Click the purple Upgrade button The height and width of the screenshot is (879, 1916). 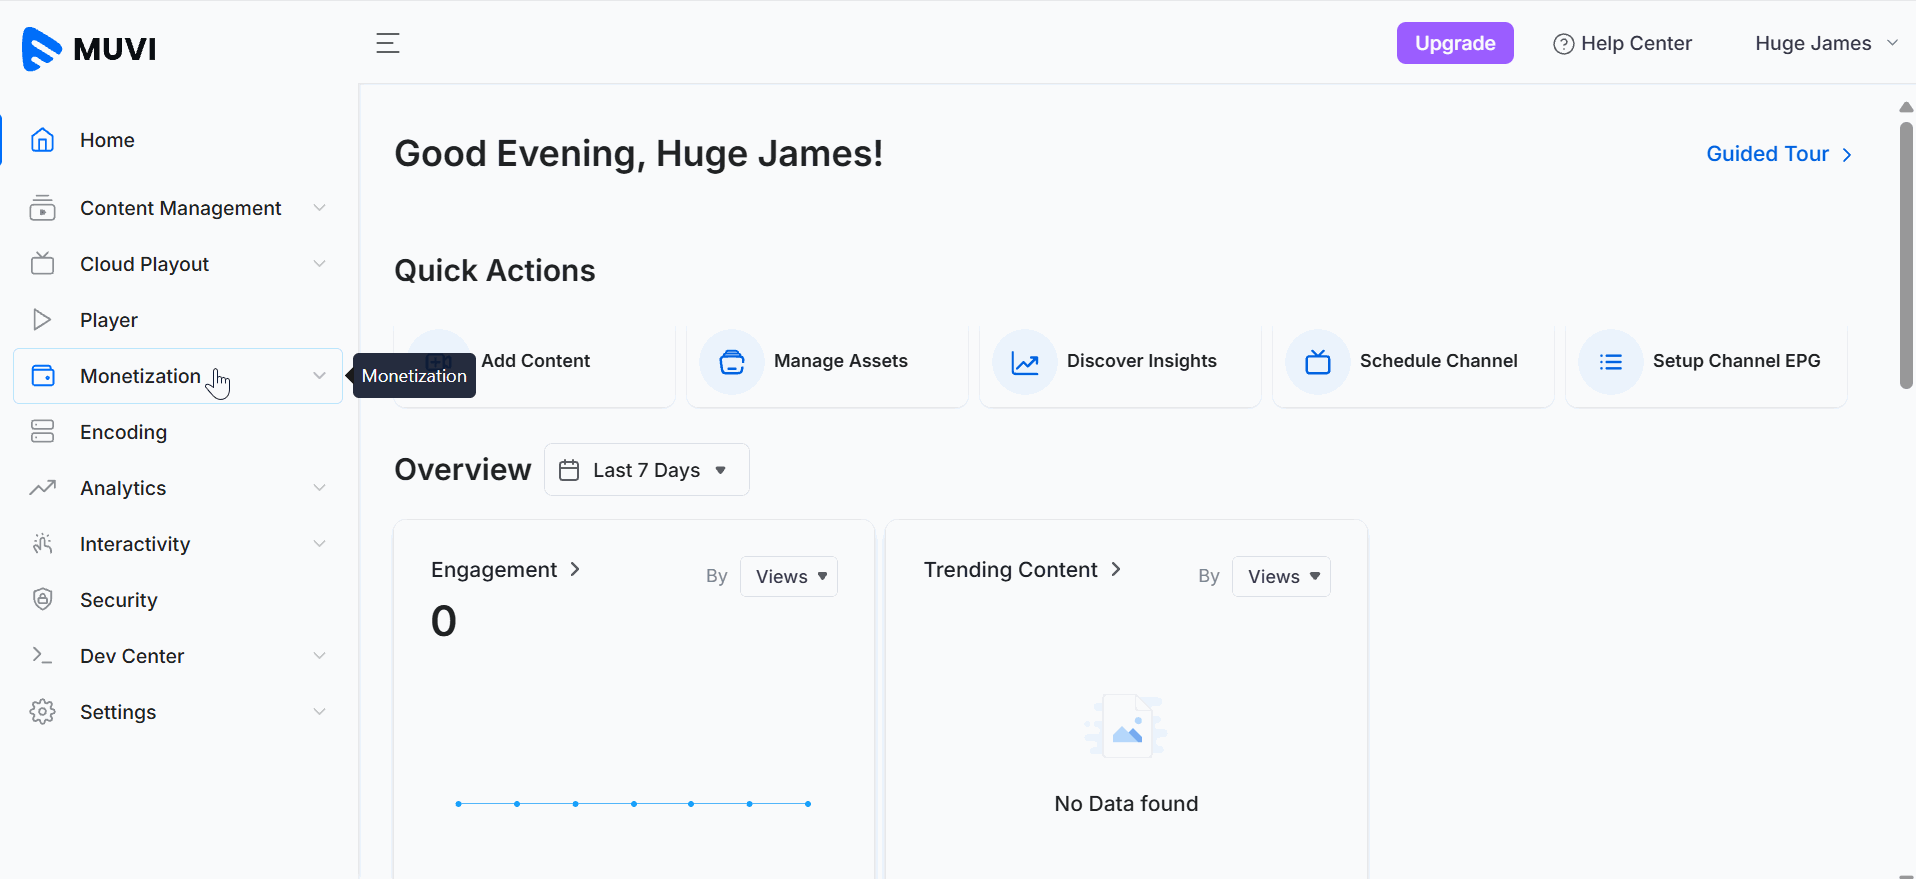click(1454, 43)
